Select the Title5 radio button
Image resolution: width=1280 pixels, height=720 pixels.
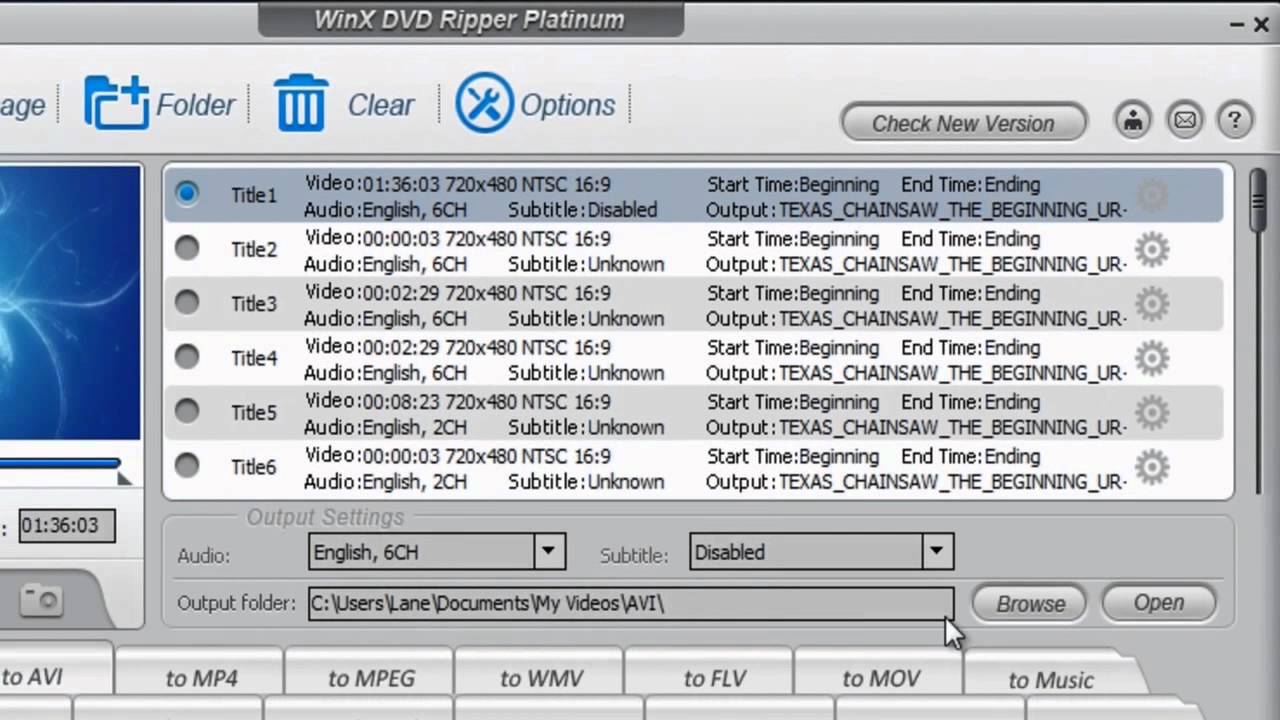coord(187,411)
